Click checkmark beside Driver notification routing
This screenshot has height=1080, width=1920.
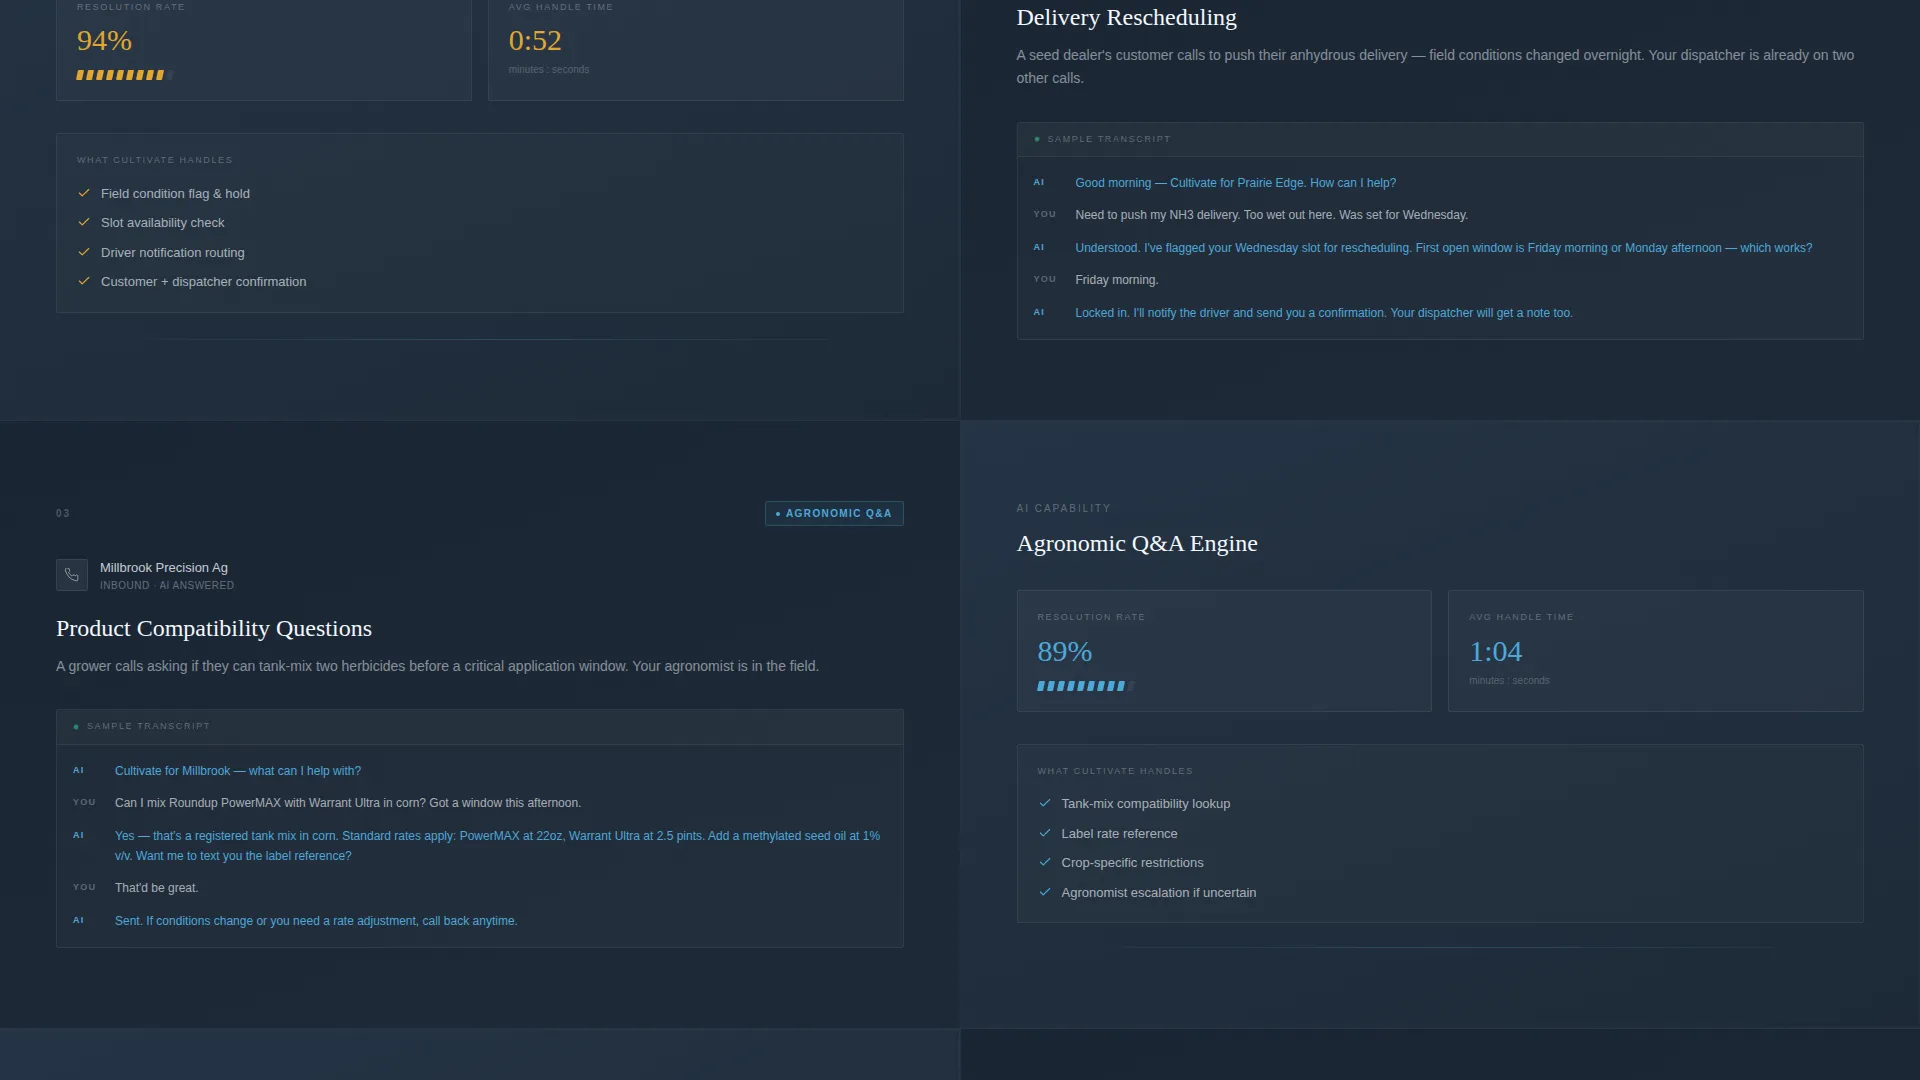pos(84,252)
